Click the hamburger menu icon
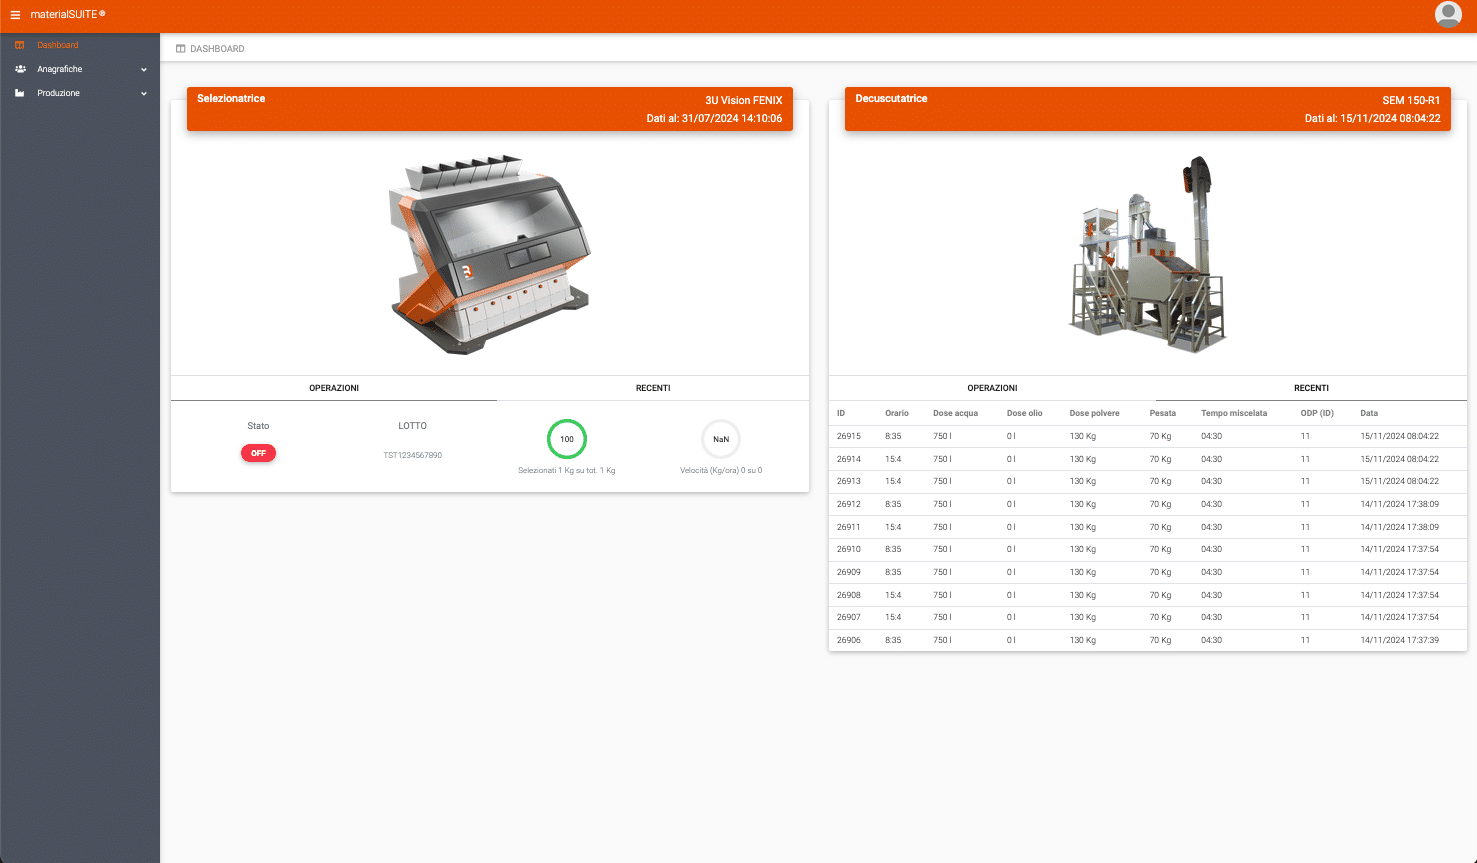Image resolution: width=1477 pixels, height=863 pixels. [15, 15]
